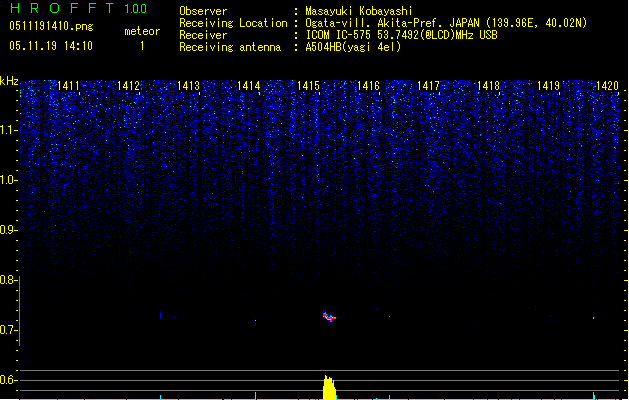
Task: Click the 0.8 kHz frequency label
Action: click(x=8, y=280)
